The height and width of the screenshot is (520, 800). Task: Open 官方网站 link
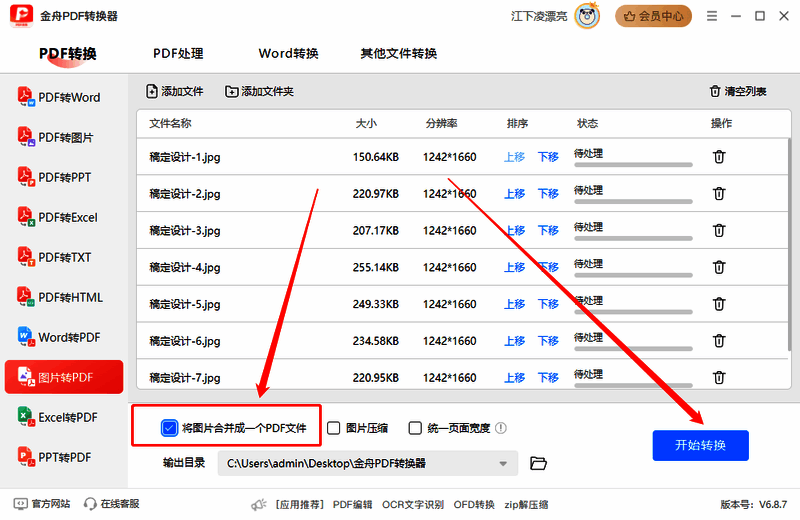point(42,504)
